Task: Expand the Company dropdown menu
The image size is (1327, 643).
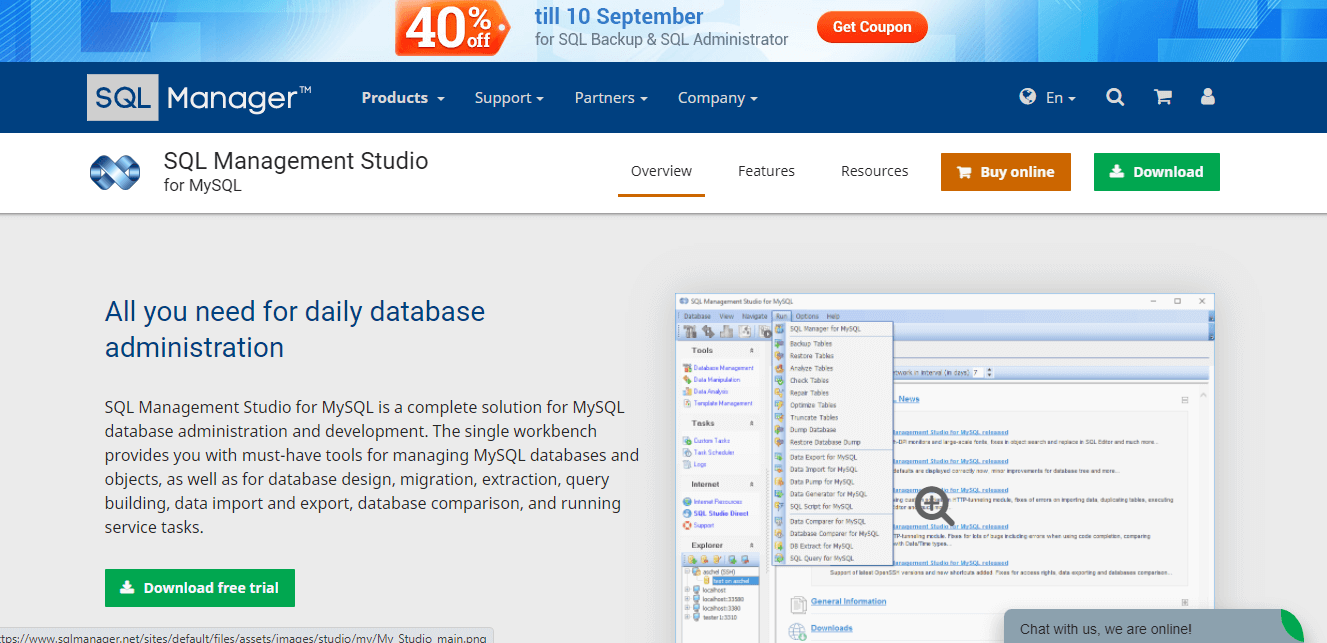Action: (717, 98)
